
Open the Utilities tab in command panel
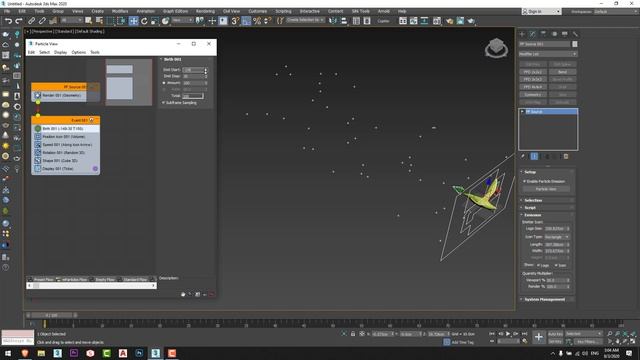pos(575,34)
